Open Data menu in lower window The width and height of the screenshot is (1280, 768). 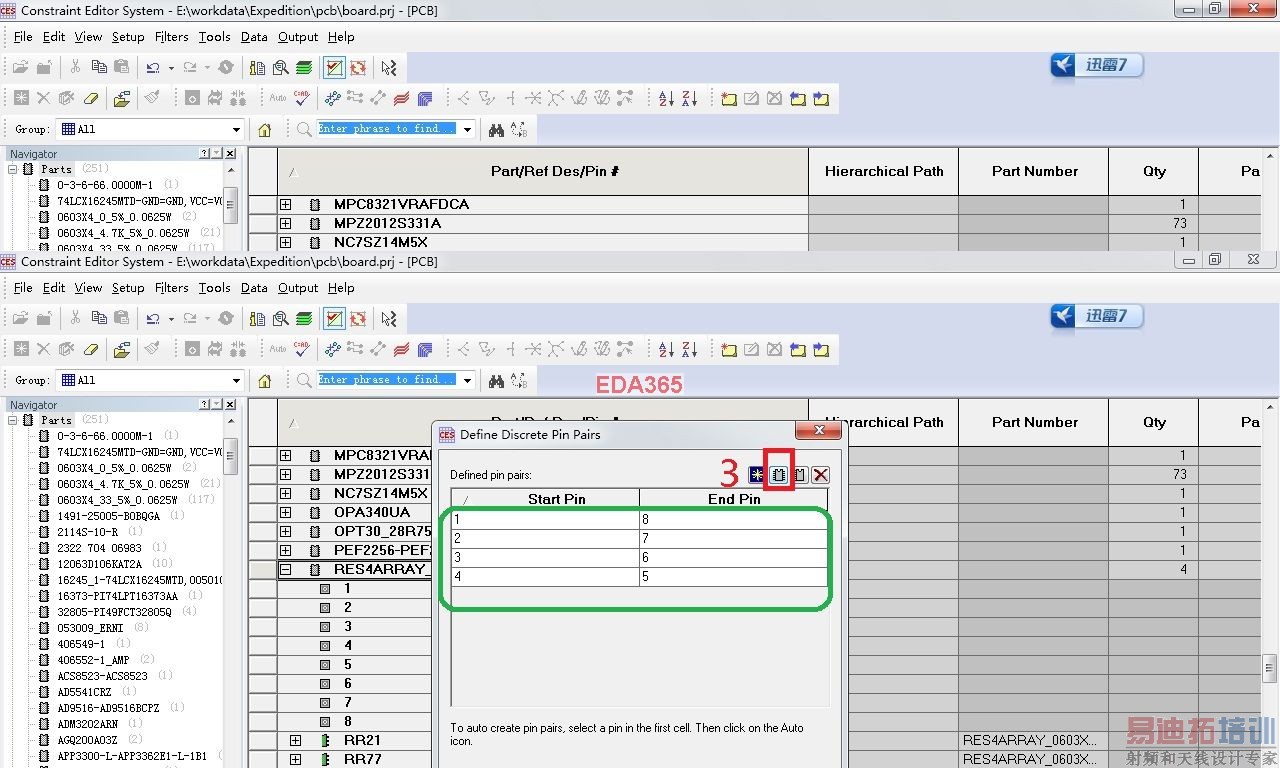pyautogui.click(x=254, y=287)
